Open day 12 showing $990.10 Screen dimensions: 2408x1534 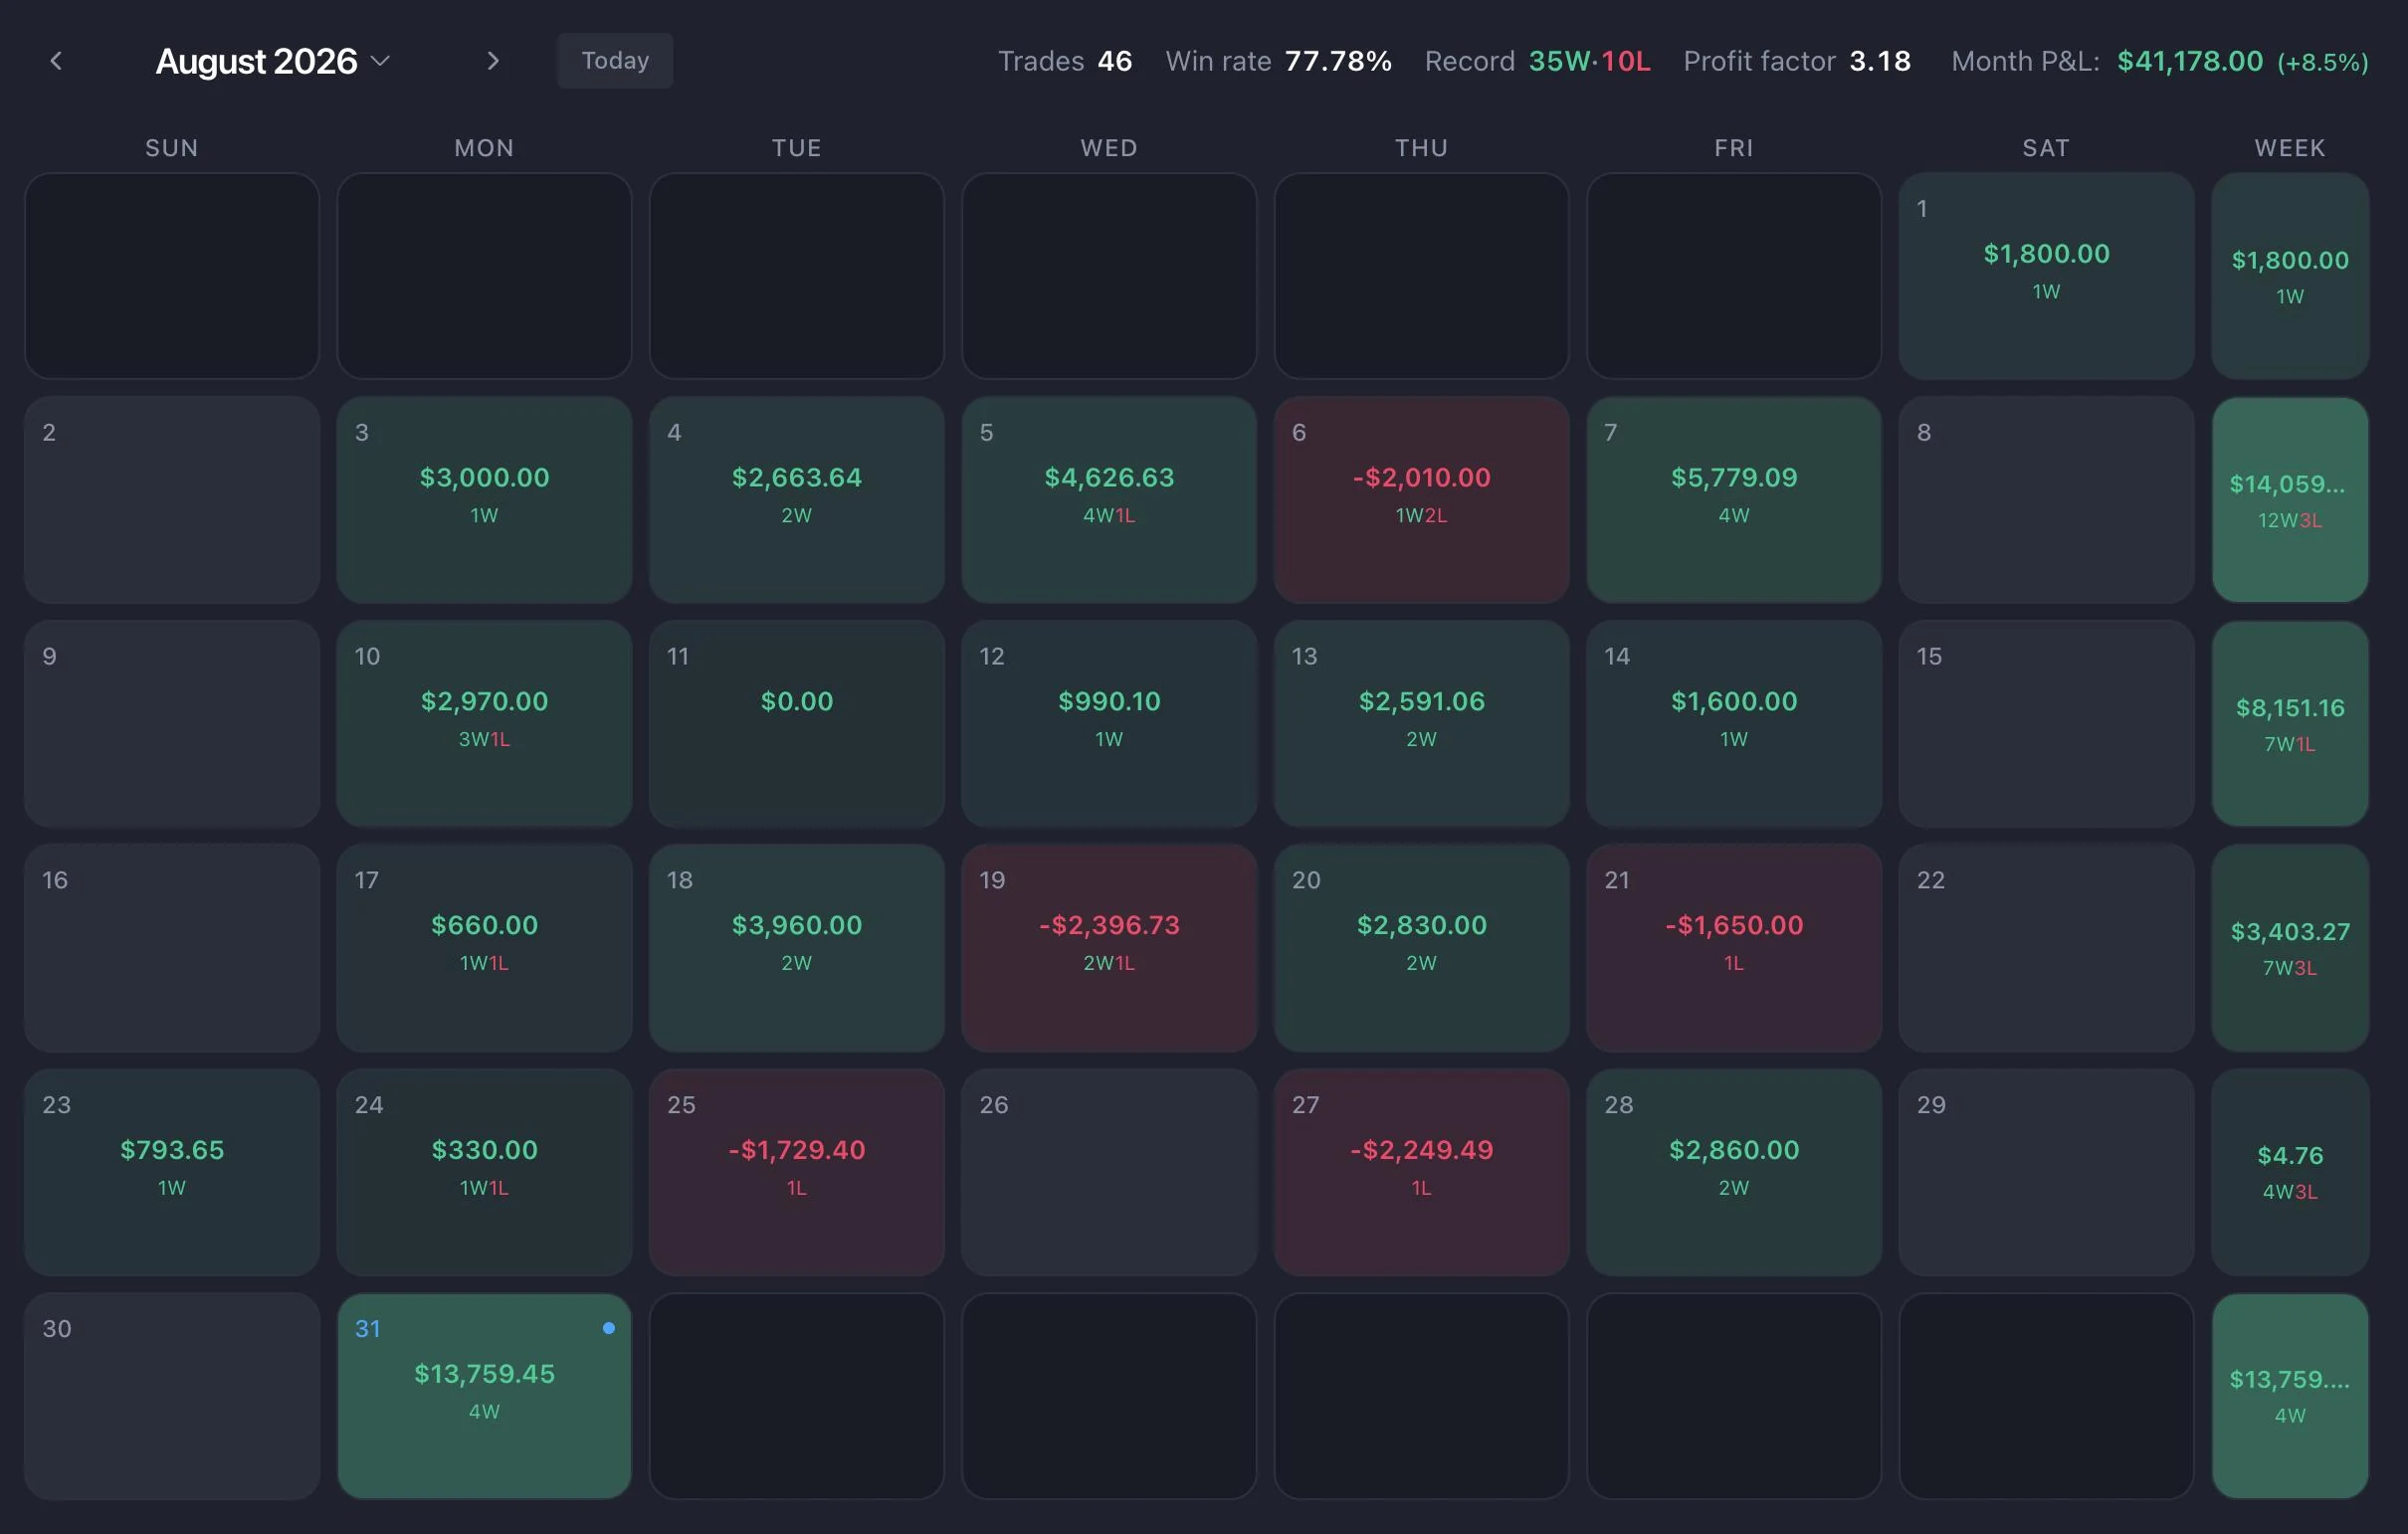(x=1109, y=724)
